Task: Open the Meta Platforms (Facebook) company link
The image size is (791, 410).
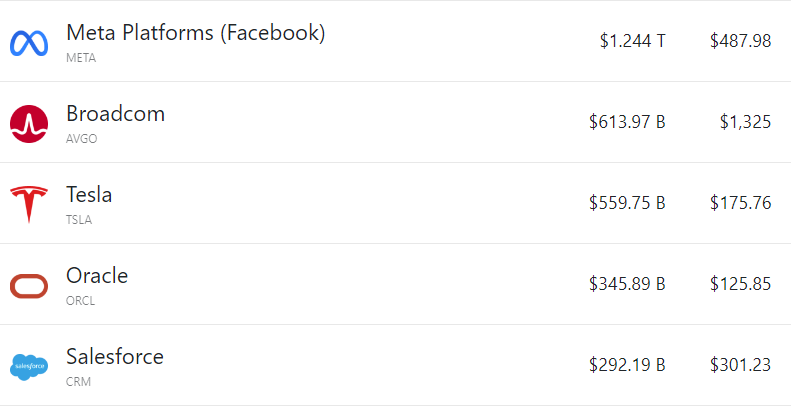Action: (195, 32)
